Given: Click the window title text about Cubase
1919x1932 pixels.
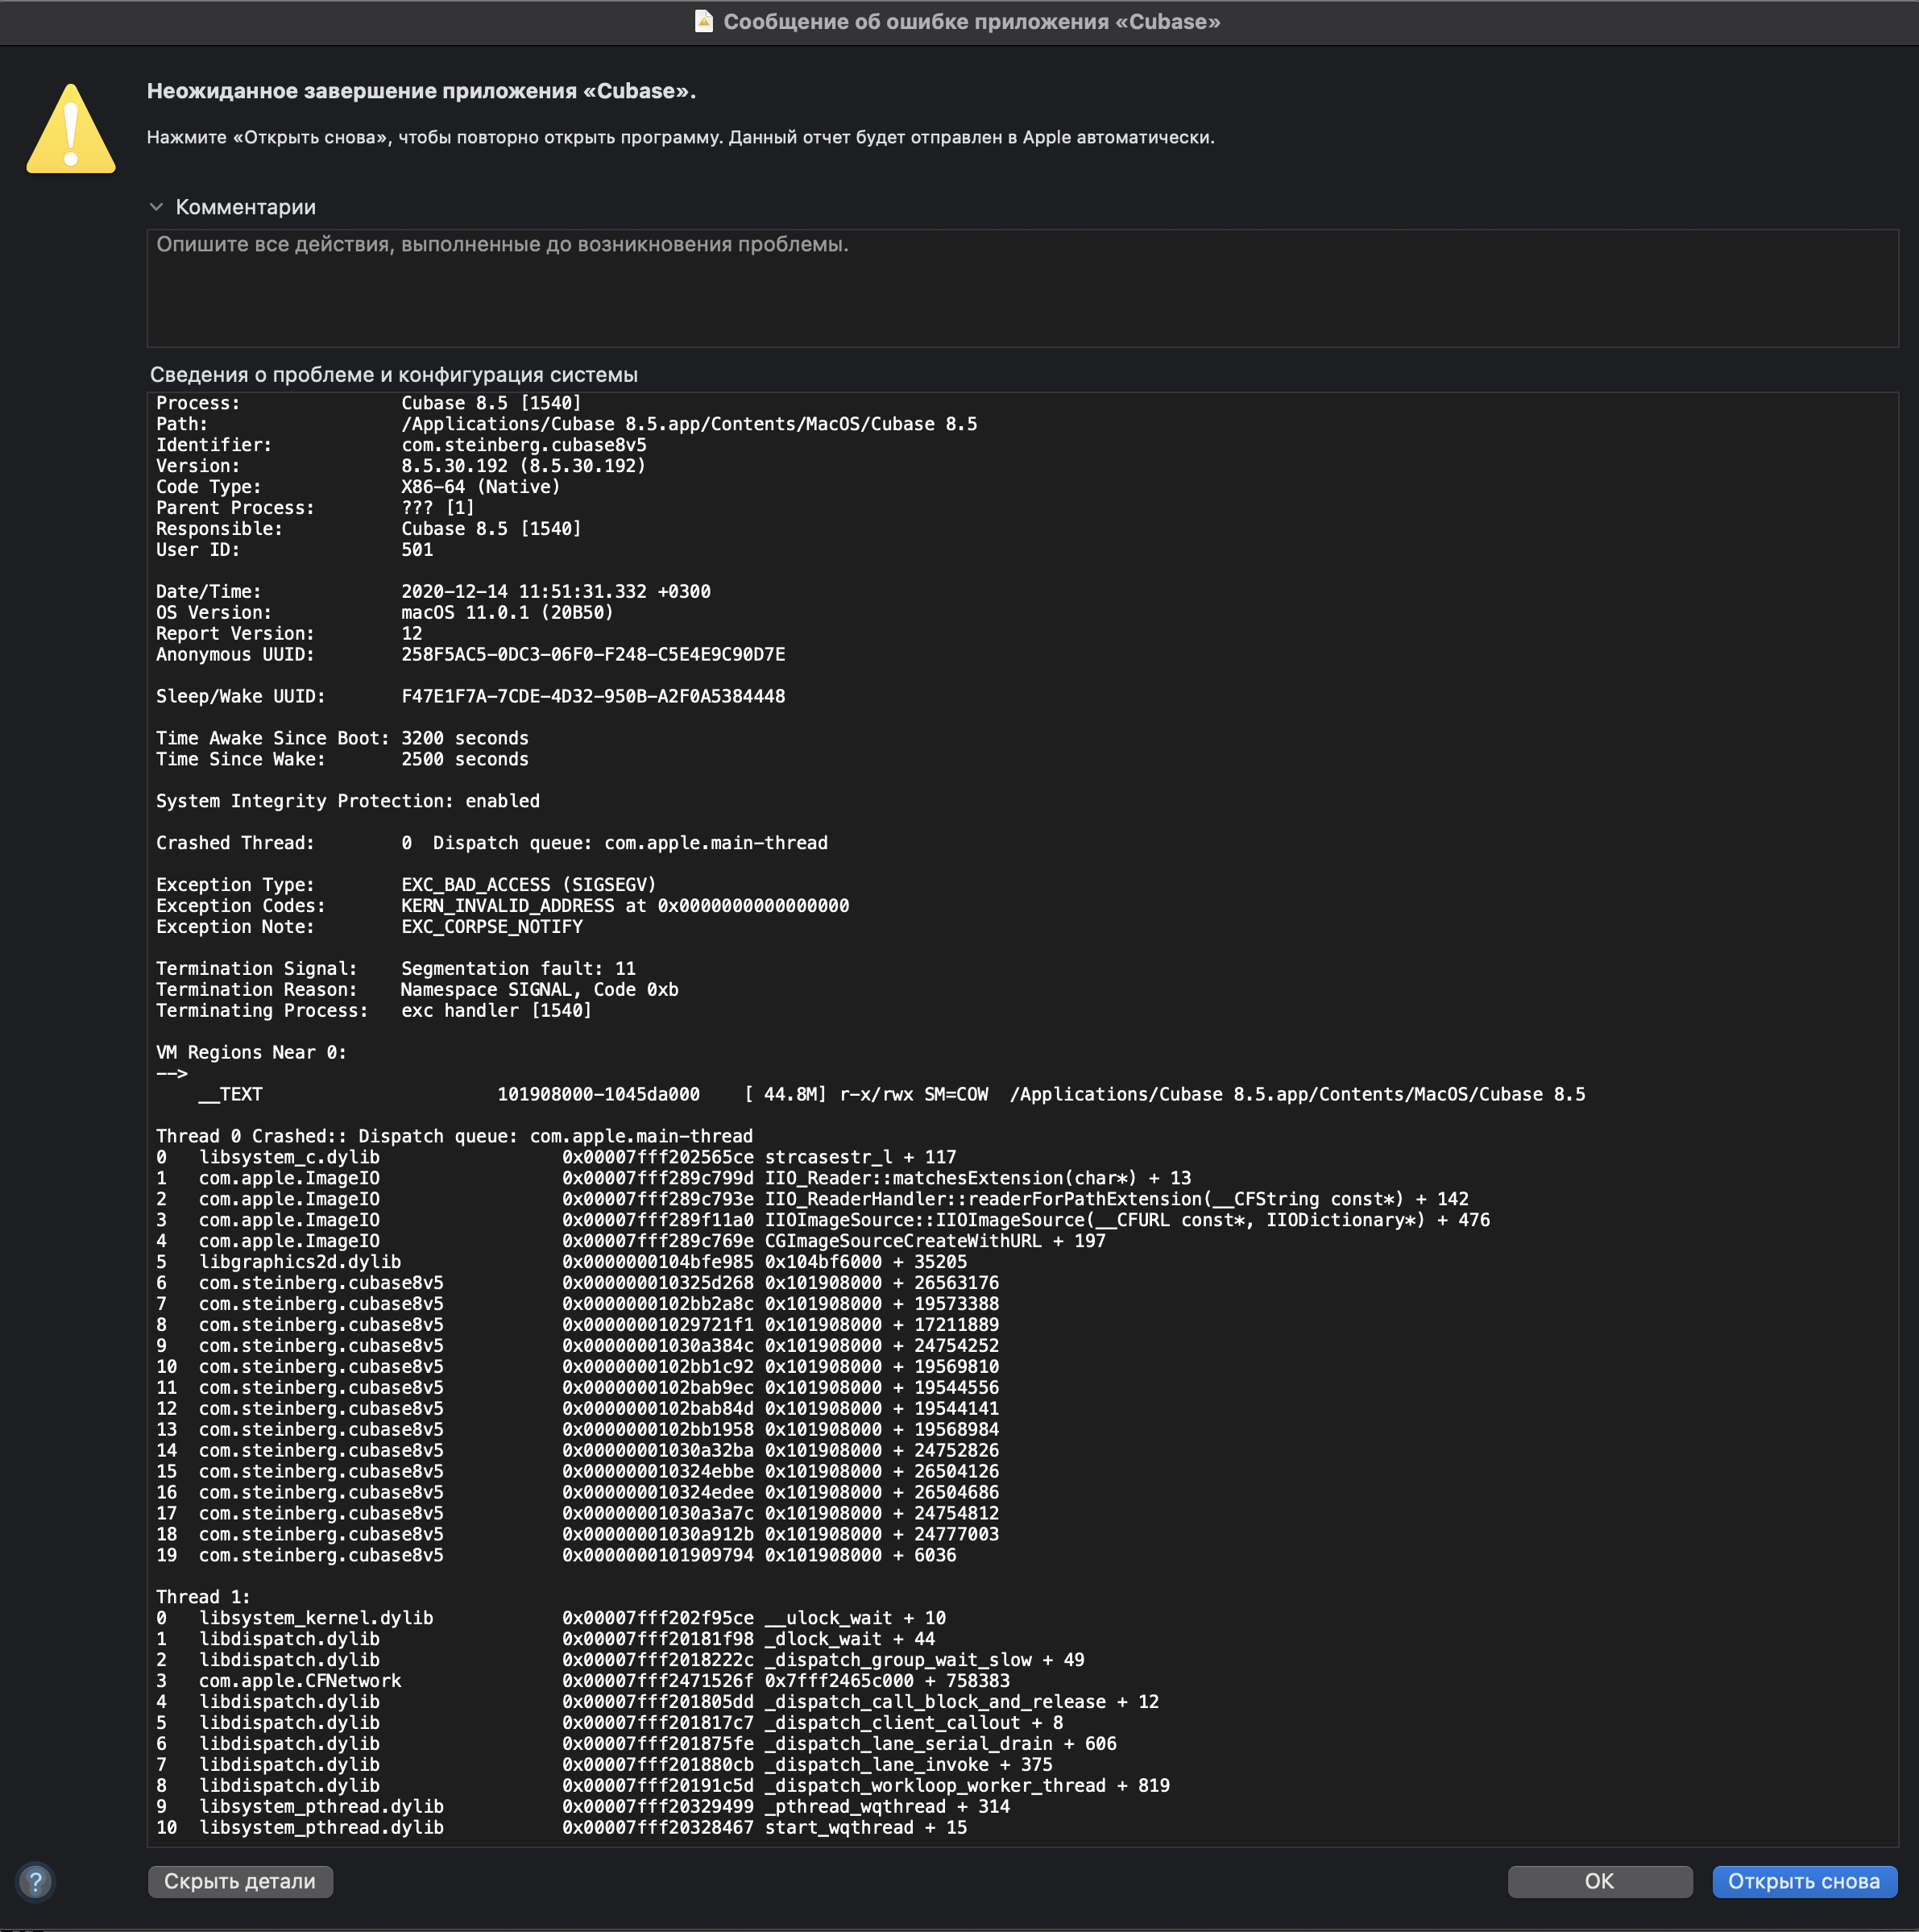Looking at the screenshot, I should pos(971,22).
